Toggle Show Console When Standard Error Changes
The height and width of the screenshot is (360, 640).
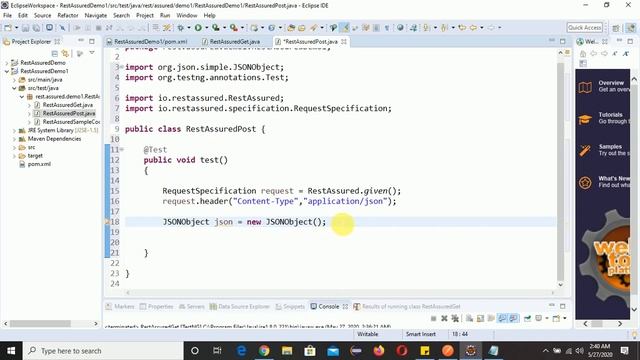(513, 318)
